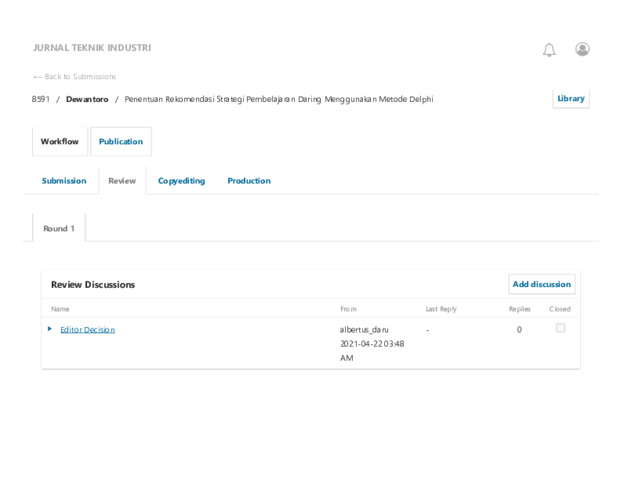Go to the Copyediting stage tab
The height and width of the screenshot is (480, 621).
click(x=181, y=181)
